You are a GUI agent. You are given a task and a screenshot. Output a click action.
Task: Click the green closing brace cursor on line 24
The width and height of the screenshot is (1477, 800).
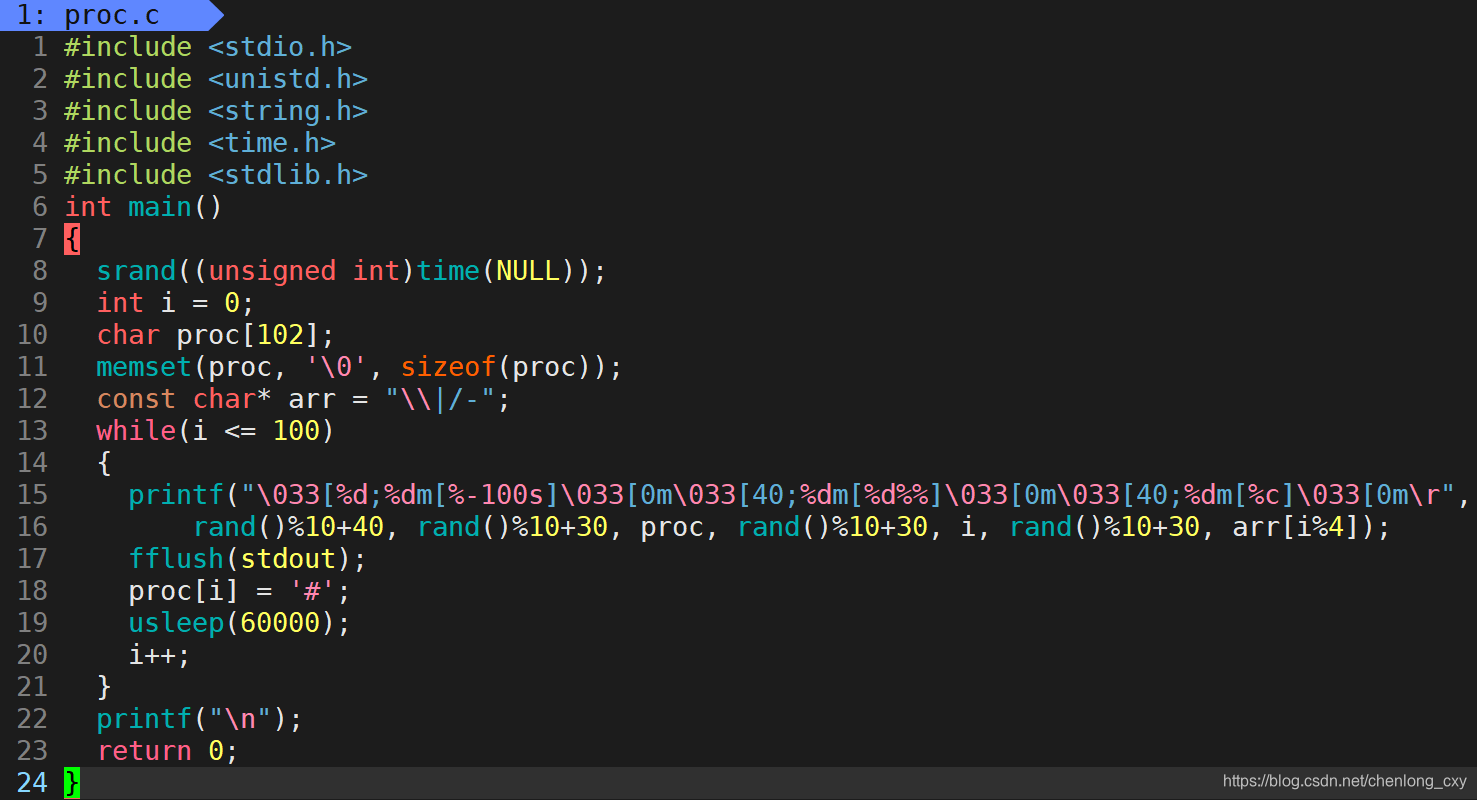tap(72, 783)
